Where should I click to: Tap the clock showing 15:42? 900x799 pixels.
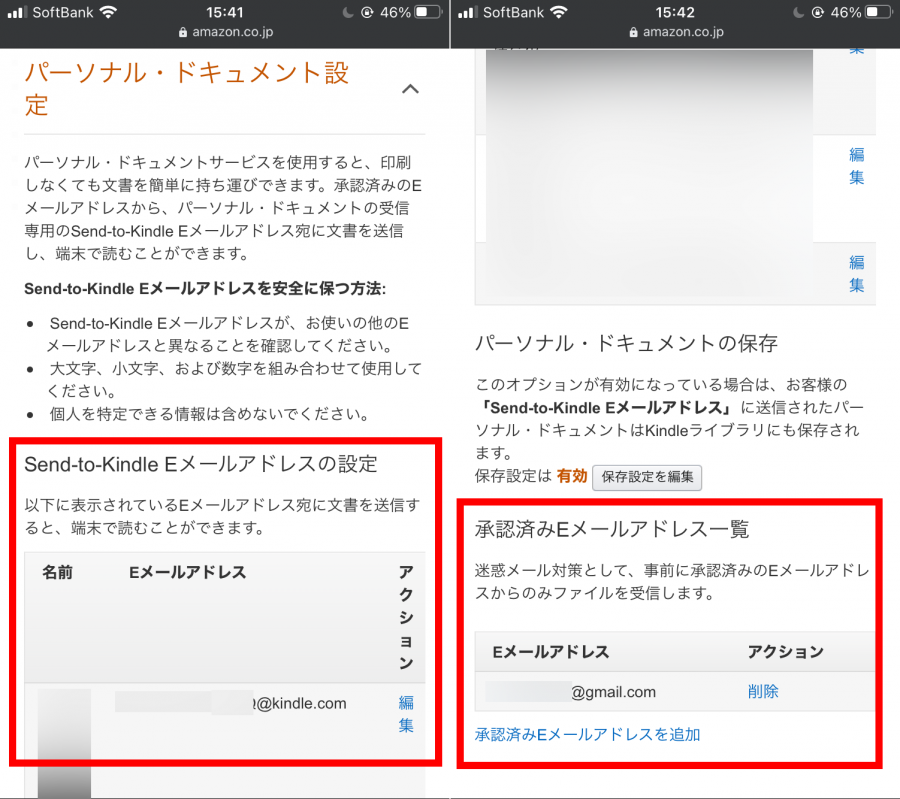click(674, 12)
